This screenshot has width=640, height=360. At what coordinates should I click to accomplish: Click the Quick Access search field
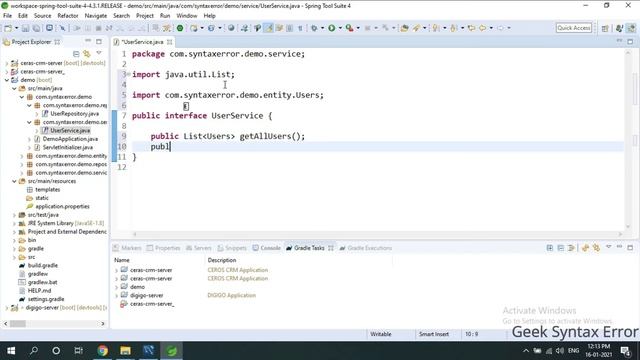[x=573, y=28]
